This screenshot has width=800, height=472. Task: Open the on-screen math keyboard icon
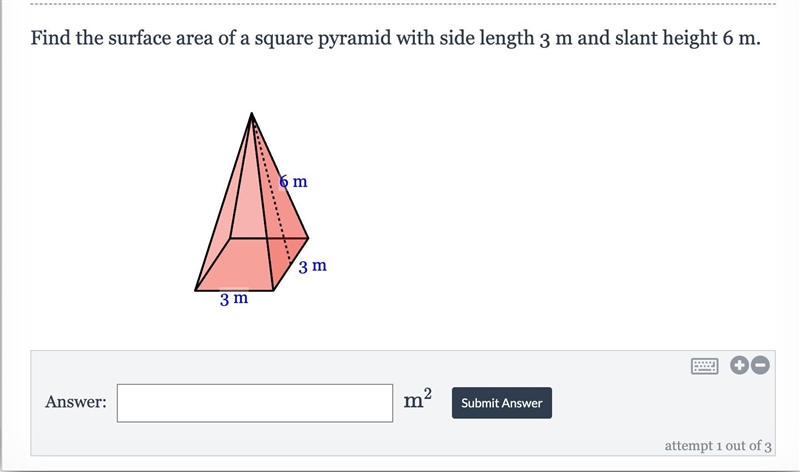pyautogui.click(x=705, y=366)
